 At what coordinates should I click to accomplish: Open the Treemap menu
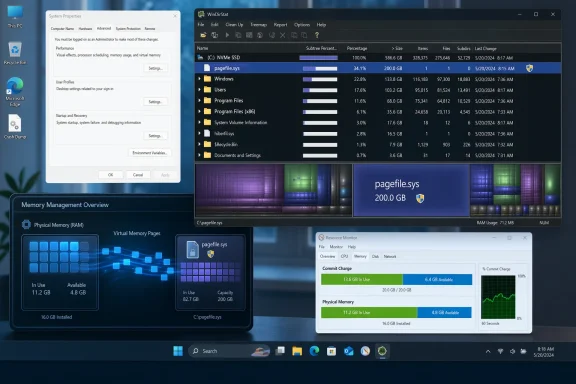point(259,25)
